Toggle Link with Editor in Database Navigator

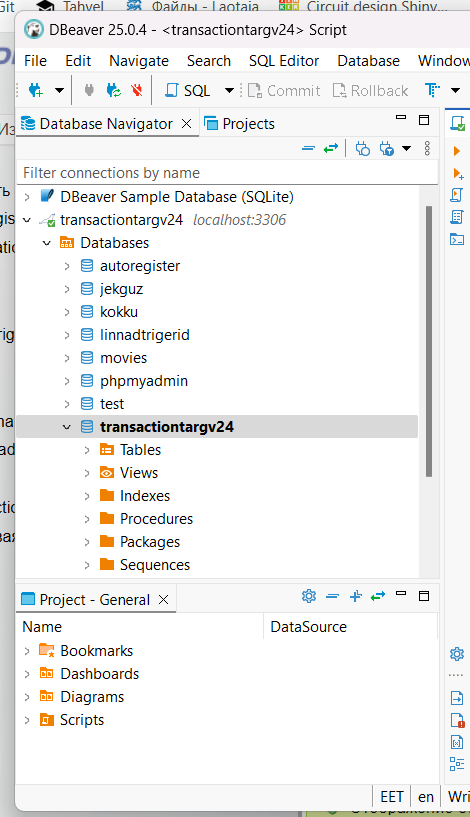[x=331, y=148]
